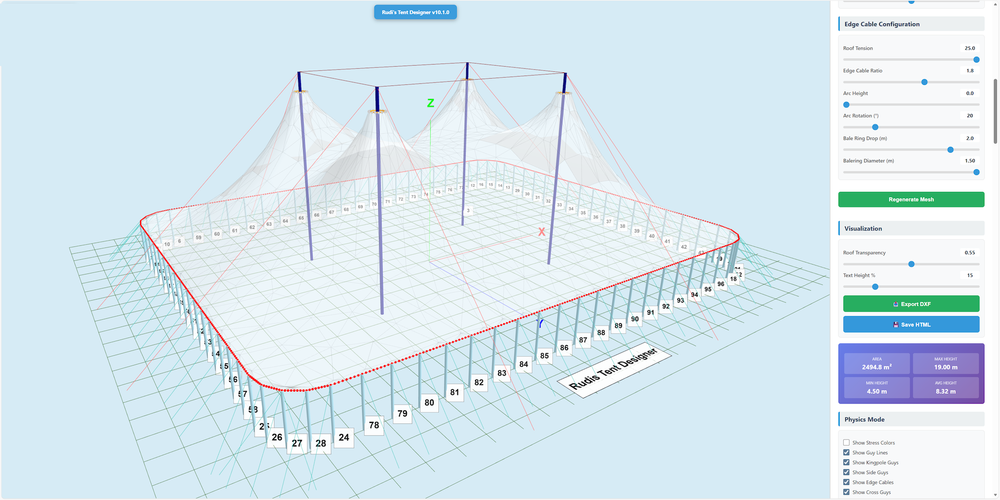The height and width of the screenshot is (500, 1000).
Task: Click stake label 91 in the viewport
Action: (x=651, y=312)
